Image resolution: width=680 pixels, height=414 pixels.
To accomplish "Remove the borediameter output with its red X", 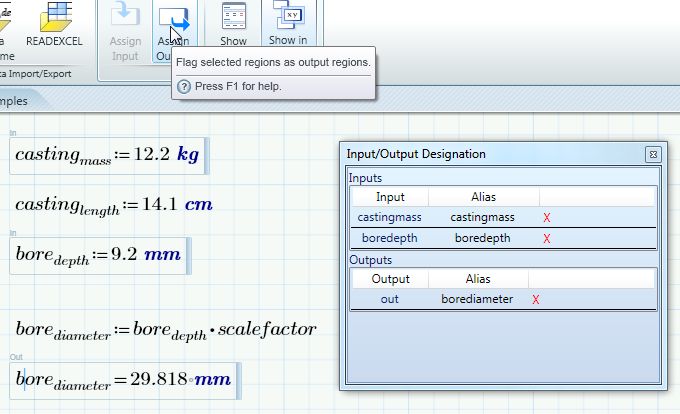I will pyautogui.click(x=536, y=300).
